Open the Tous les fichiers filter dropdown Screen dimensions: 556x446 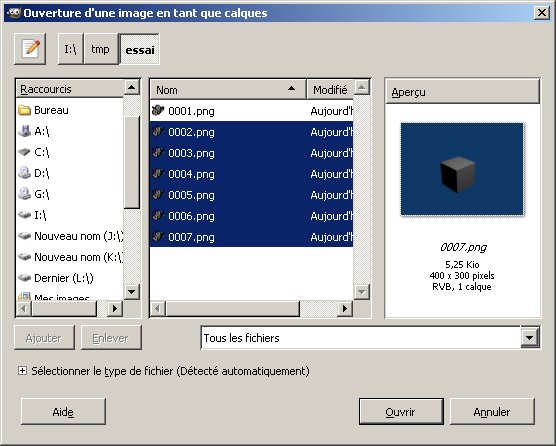point(530,338)
